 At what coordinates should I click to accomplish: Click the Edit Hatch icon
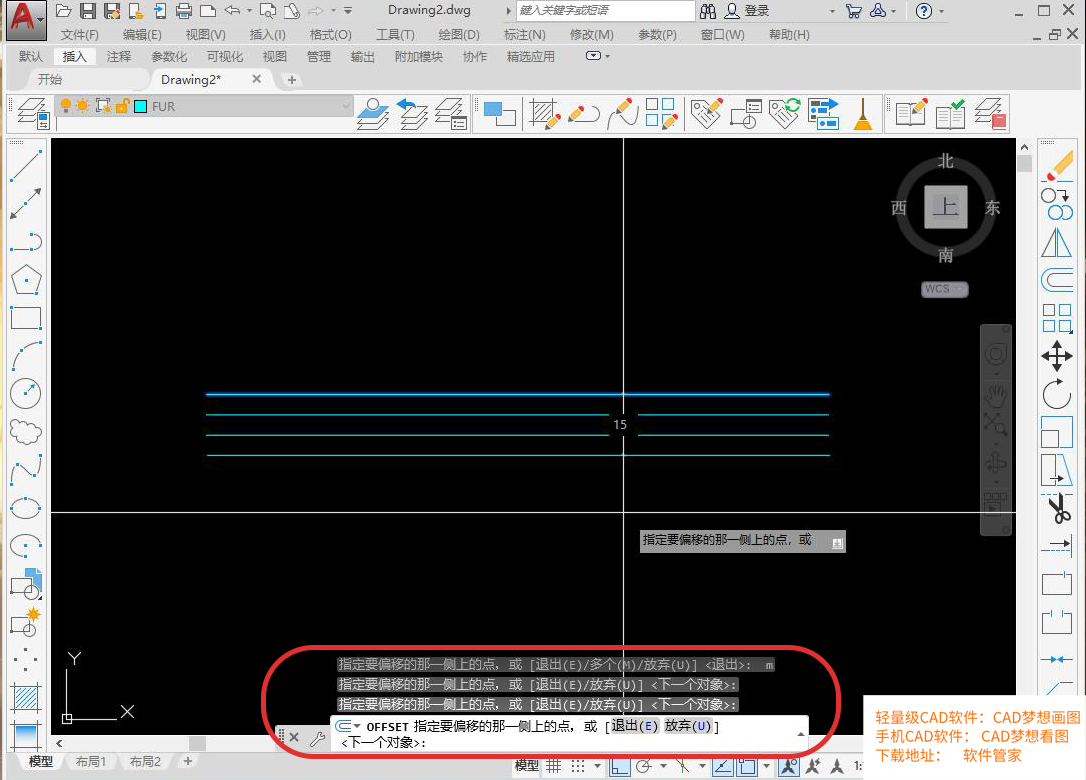(544, 114)
